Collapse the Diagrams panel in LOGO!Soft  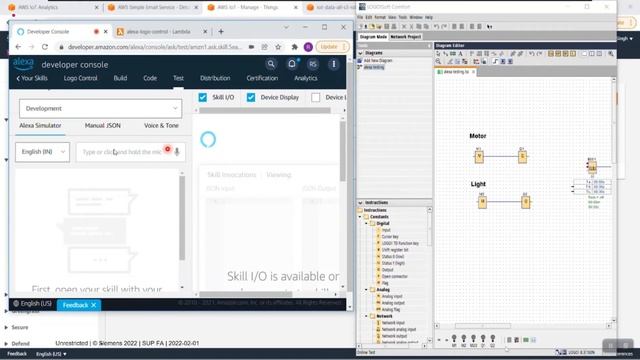point(360,53)
